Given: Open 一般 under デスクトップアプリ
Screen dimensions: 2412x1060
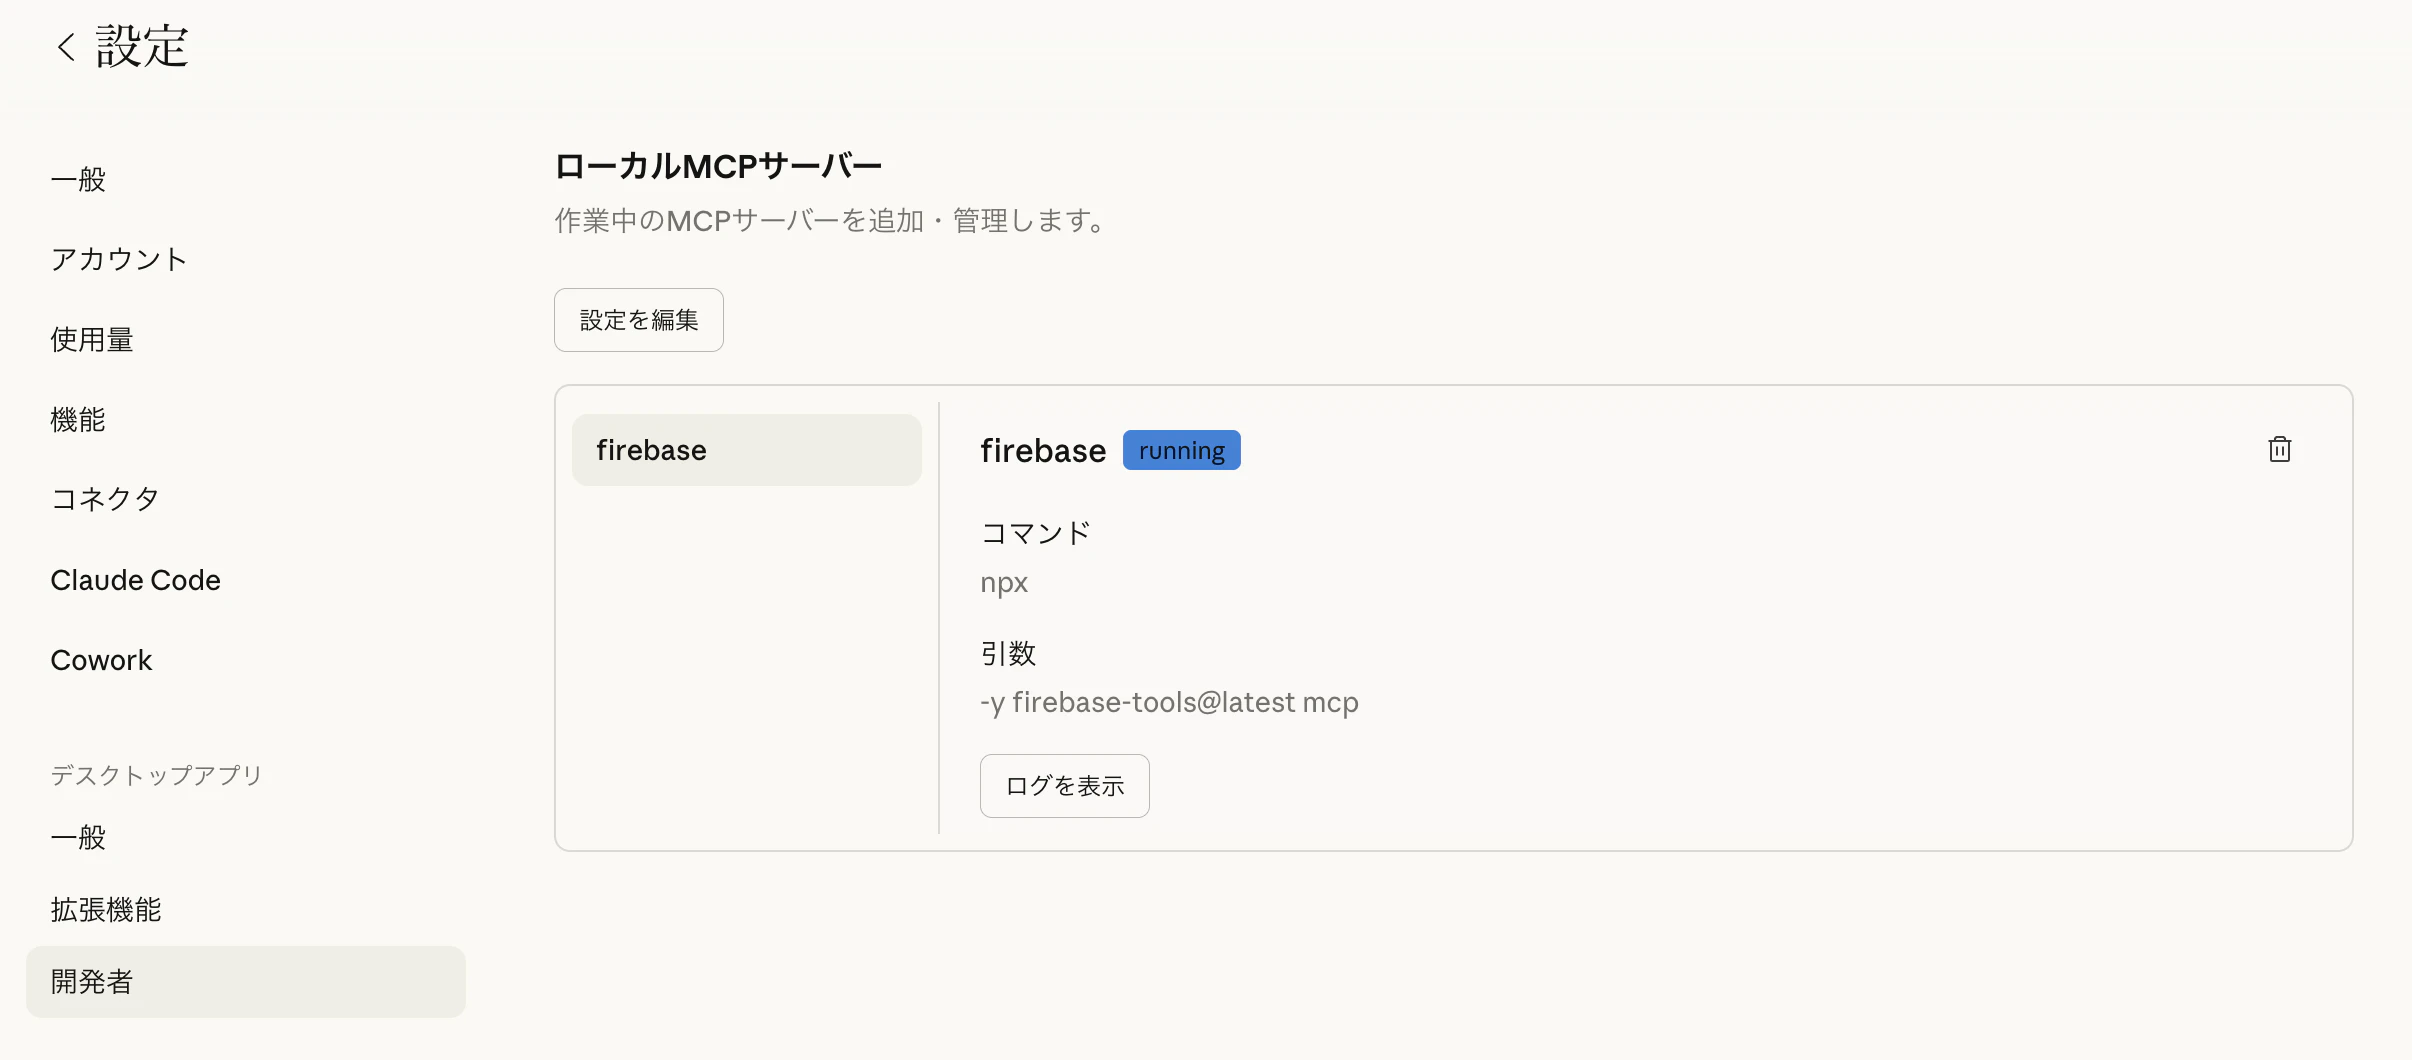Looking at the screenshot, I should (77, 837).
